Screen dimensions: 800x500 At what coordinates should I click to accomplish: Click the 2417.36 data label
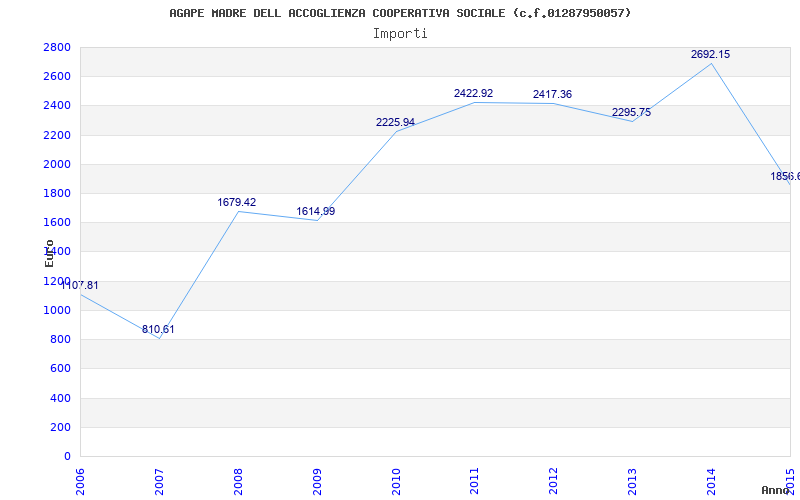(553, 94)
